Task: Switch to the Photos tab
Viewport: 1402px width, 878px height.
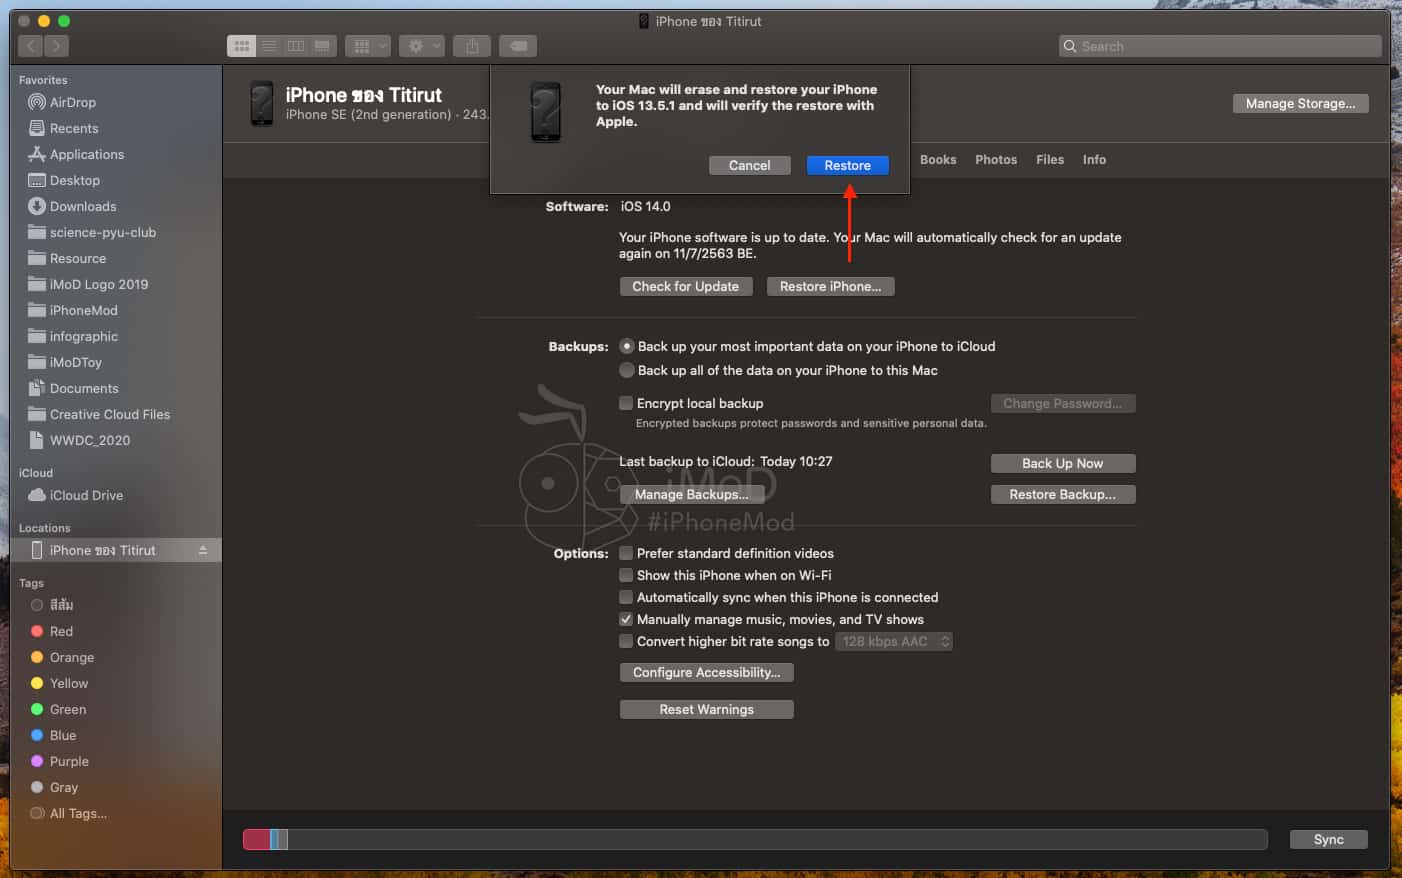Action: click(x=995, y=160)
